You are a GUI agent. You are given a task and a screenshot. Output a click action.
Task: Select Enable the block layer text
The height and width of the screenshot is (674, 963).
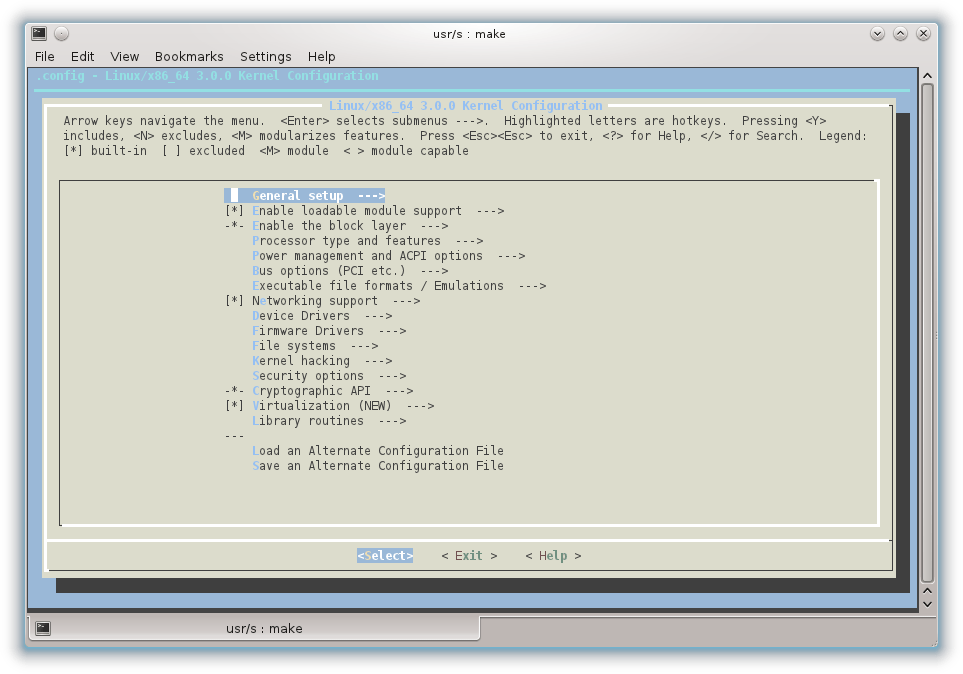329,225
